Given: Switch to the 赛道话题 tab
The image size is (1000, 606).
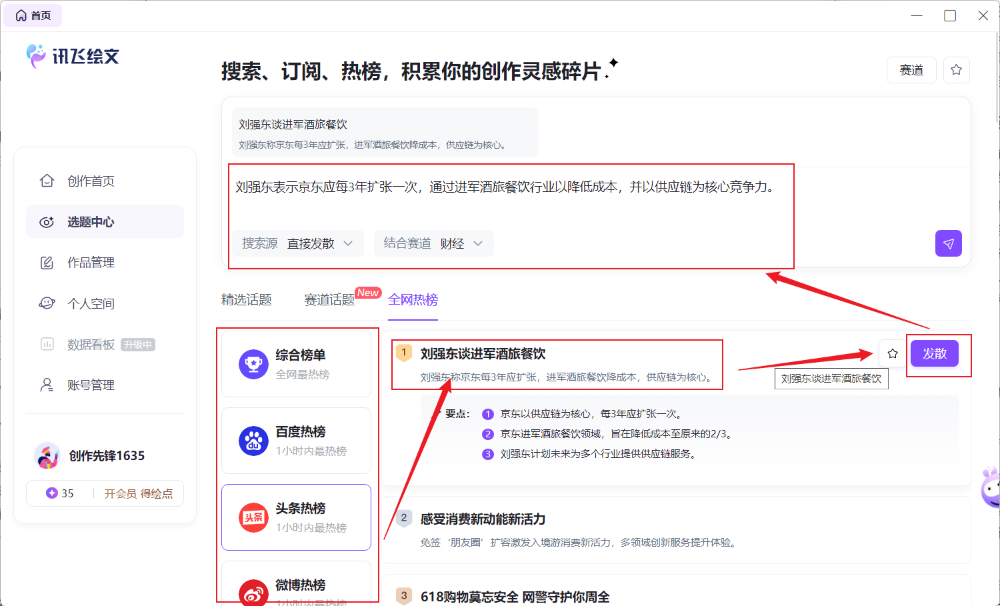Looking at the screenshot, I should tap(329, 299).
